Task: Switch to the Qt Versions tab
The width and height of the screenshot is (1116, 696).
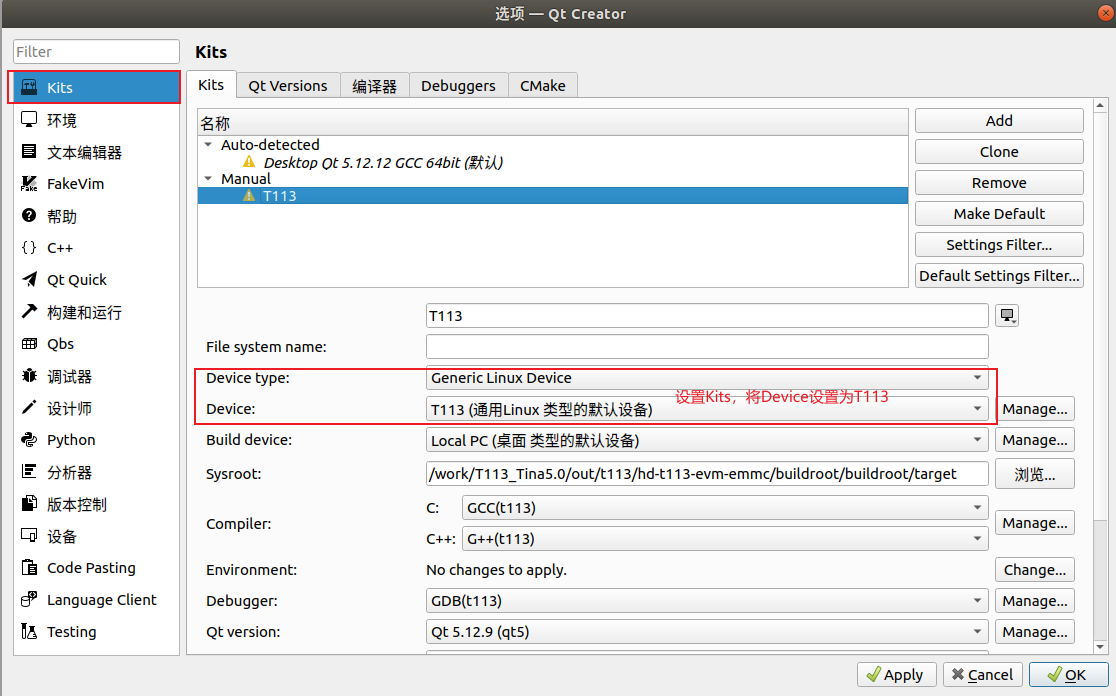Action: pos(288,86)
